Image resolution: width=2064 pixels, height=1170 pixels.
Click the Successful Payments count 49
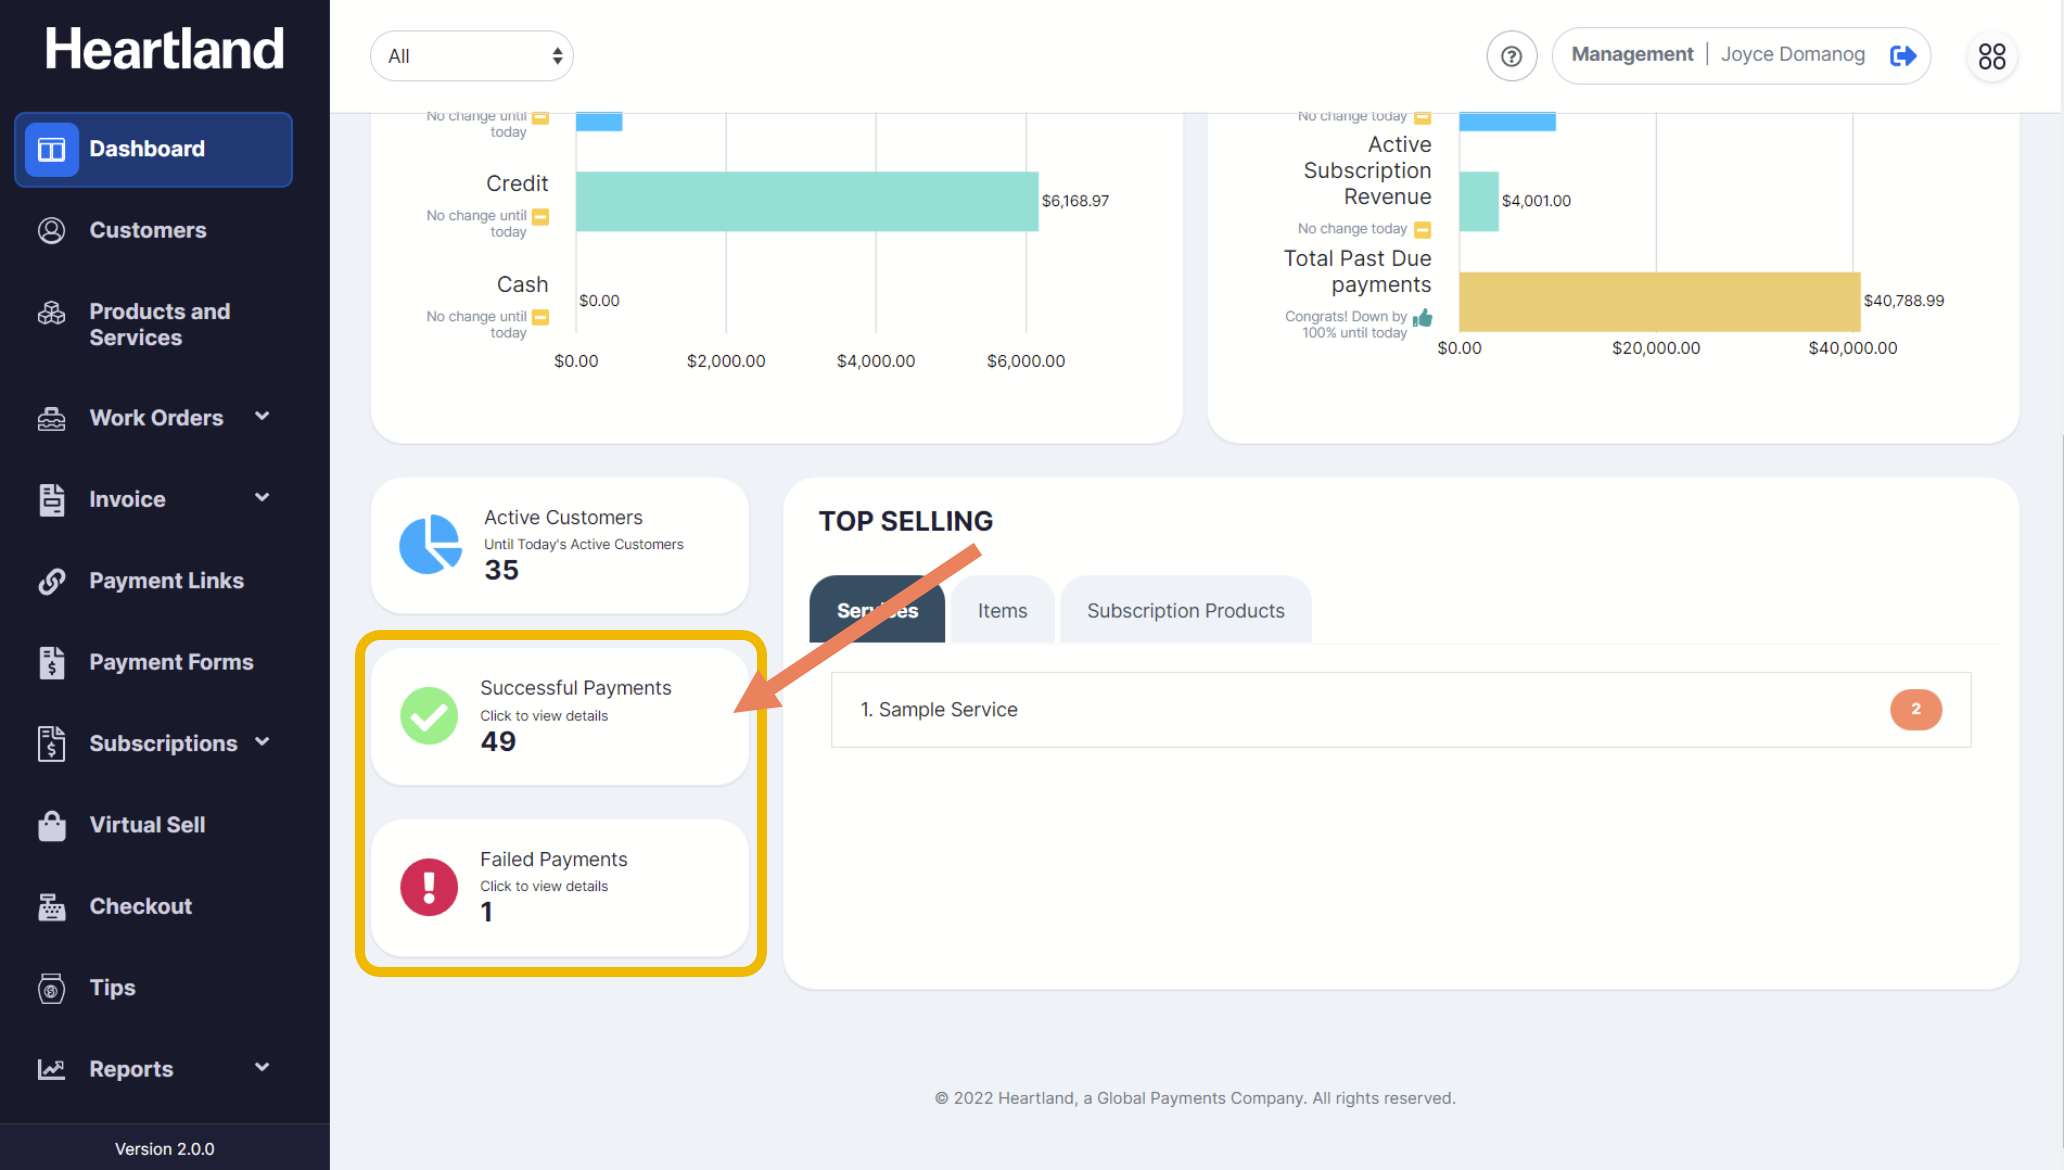498,742
